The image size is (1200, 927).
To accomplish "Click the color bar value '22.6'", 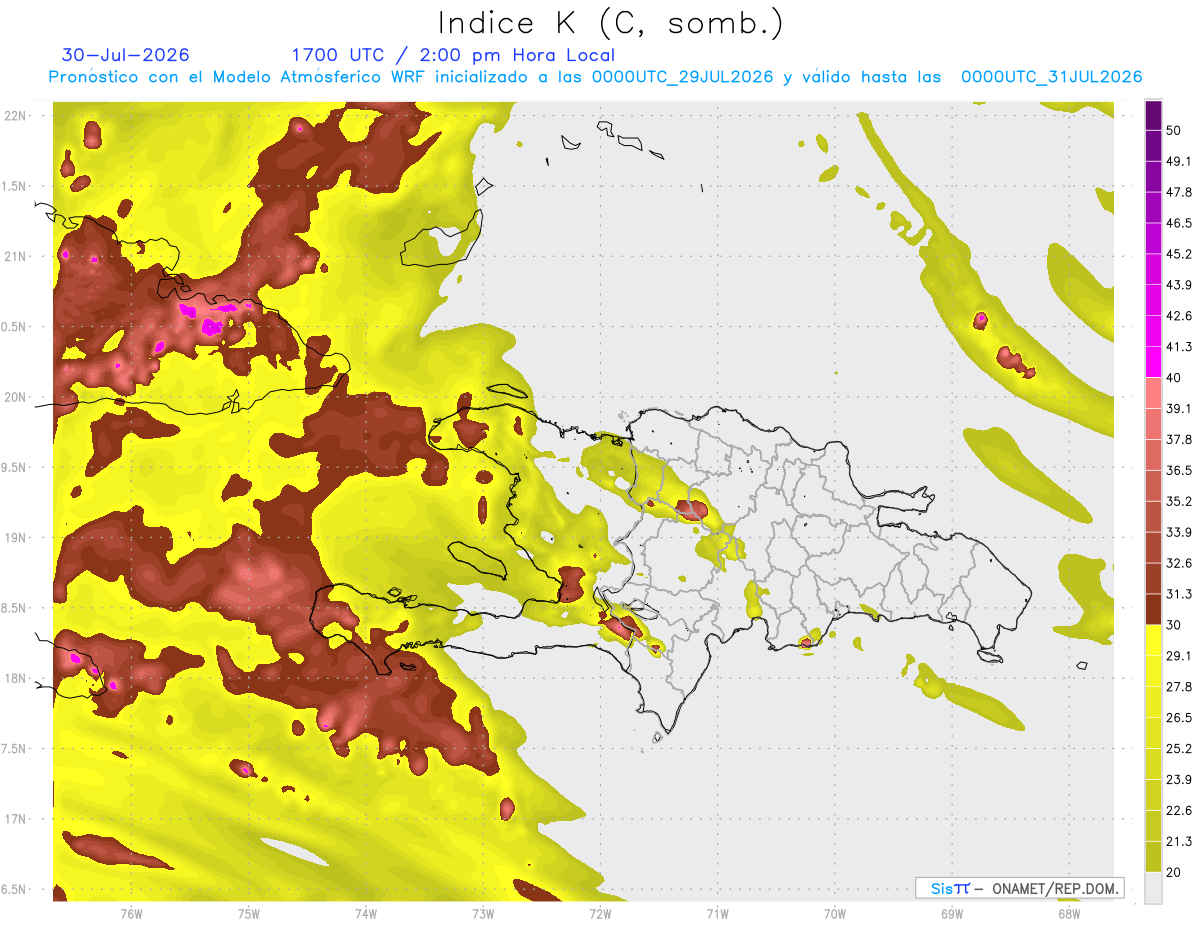I will click(x=1180, y=810).
